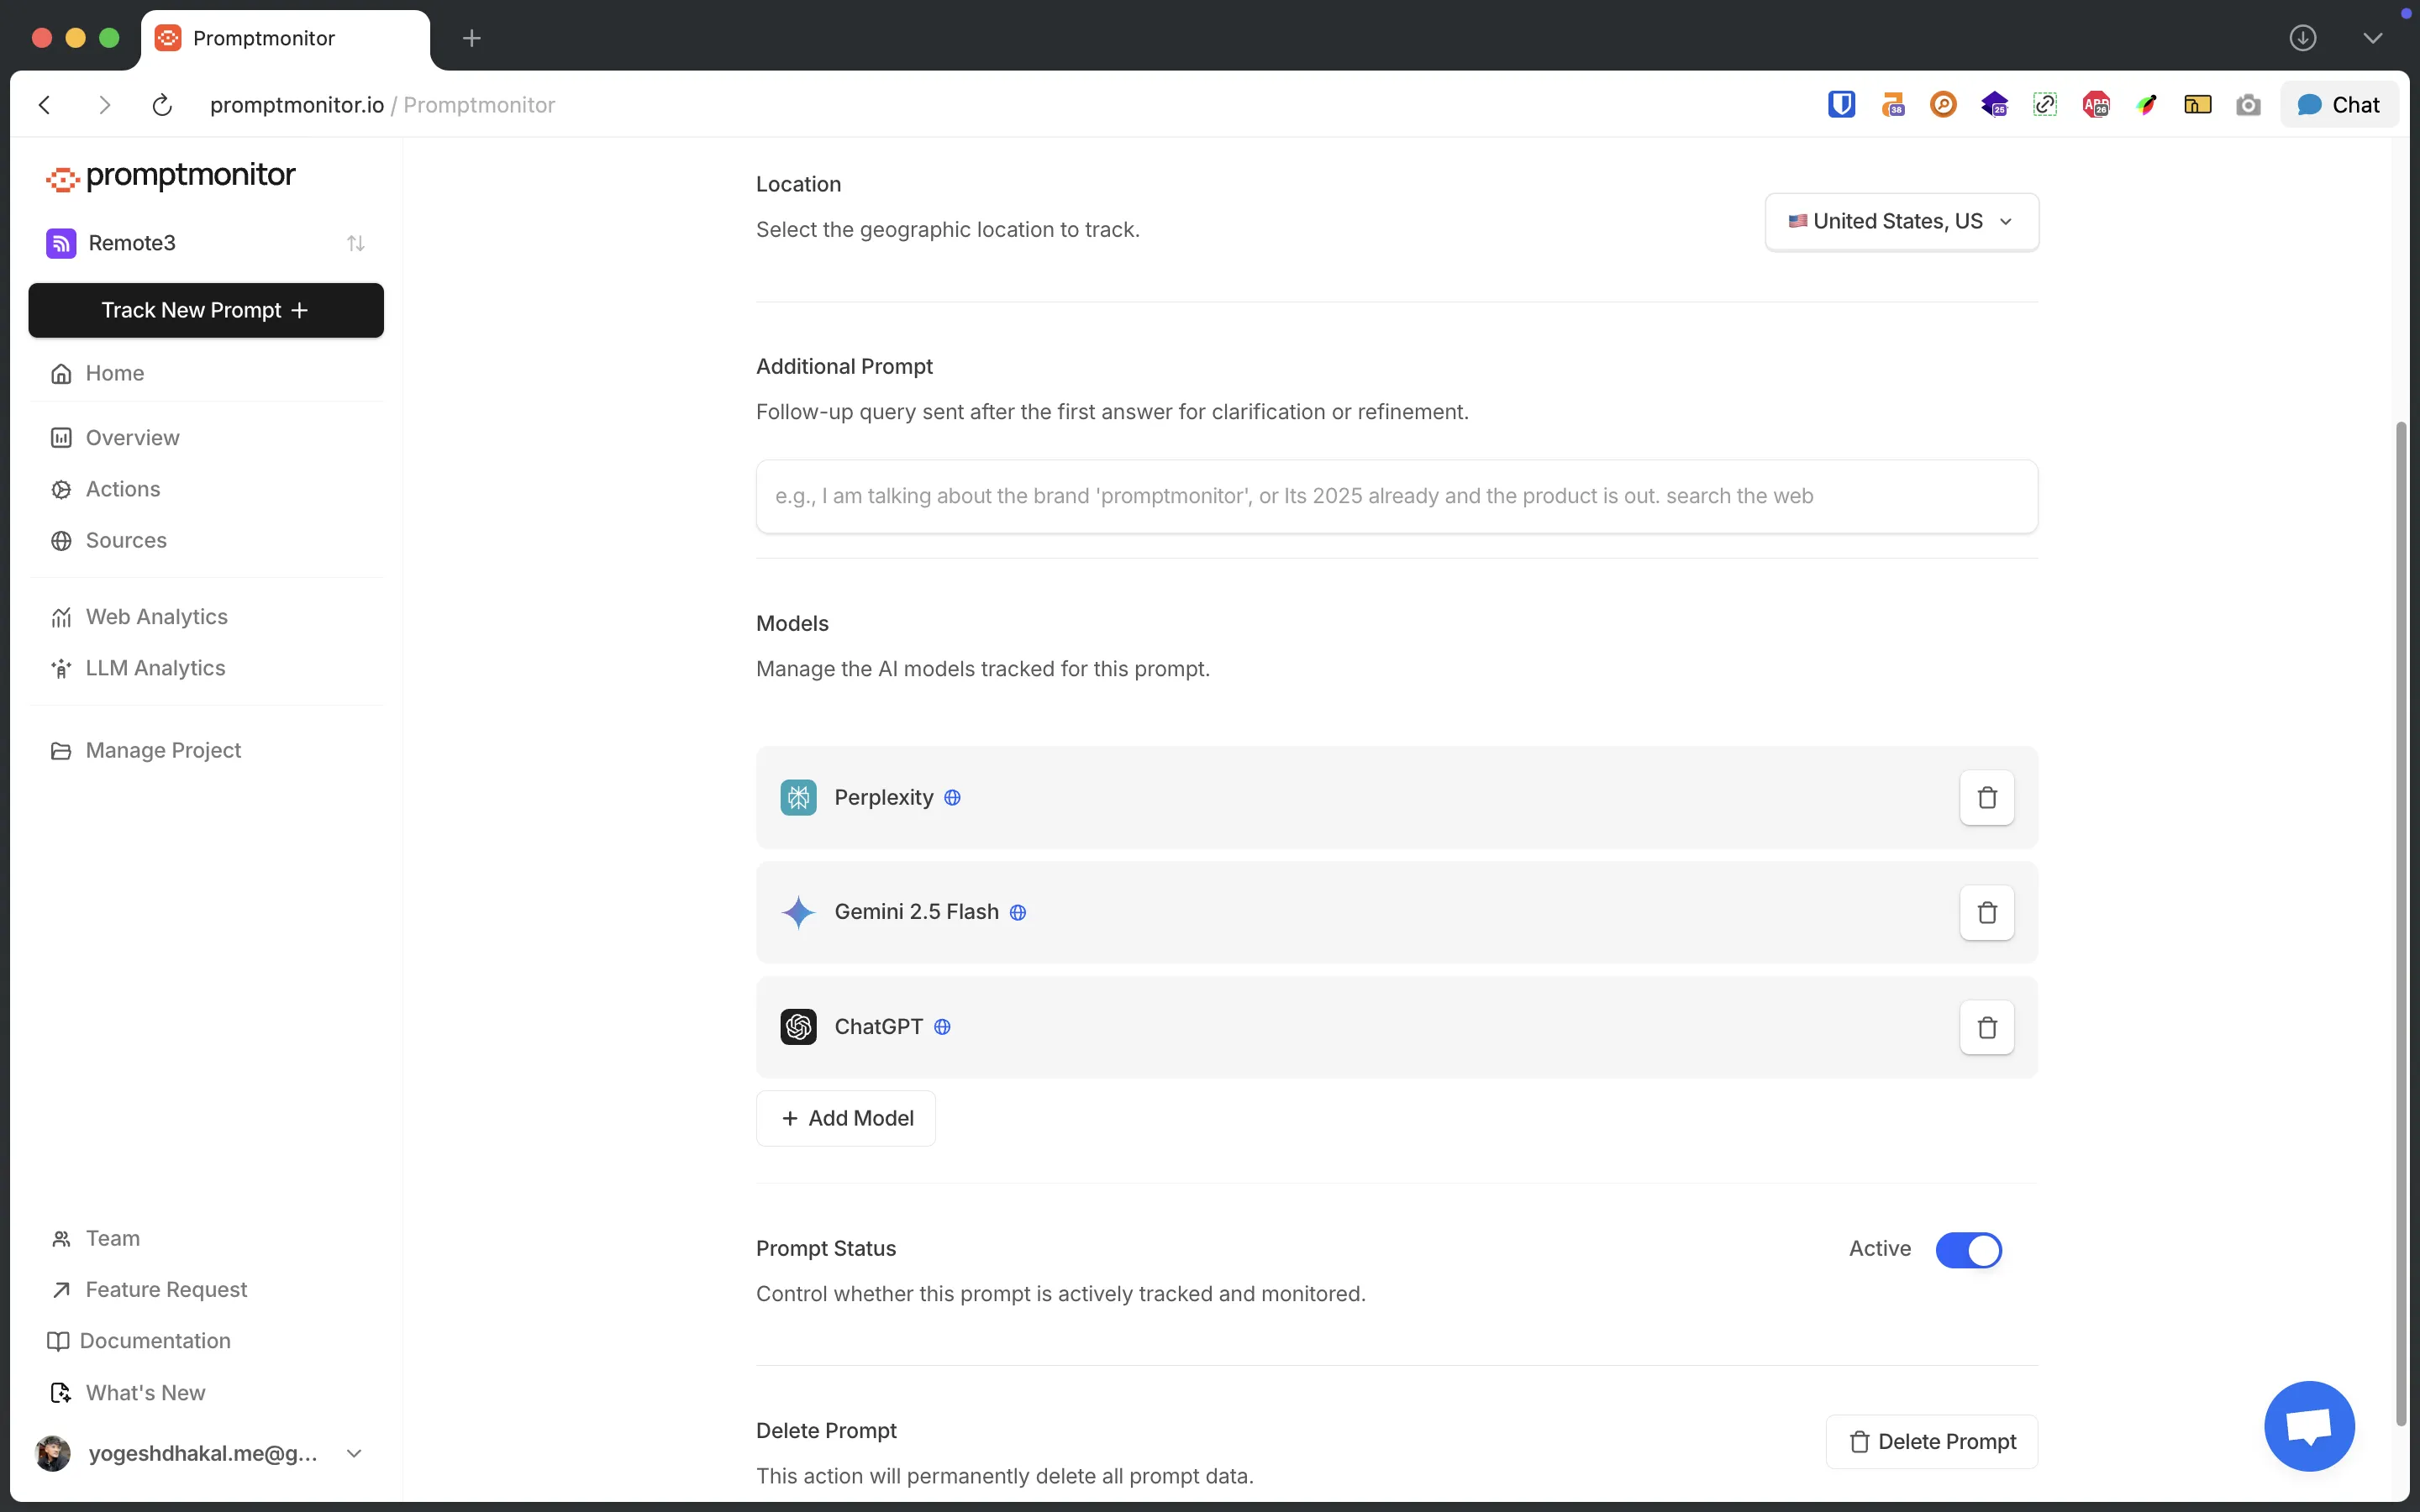Viewport: 2420px width, 1512px height.
Task: Click the Perplexity model icon
Action: pyautogui.click(x=798, y=797)
